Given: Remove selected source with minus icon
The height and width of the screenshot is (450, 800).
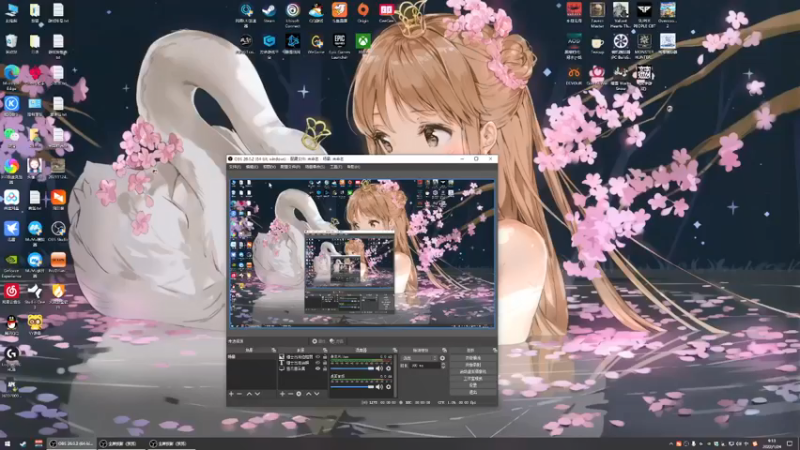Looking at the screenshot, I should pyautogui.click(x=290, y=394).
